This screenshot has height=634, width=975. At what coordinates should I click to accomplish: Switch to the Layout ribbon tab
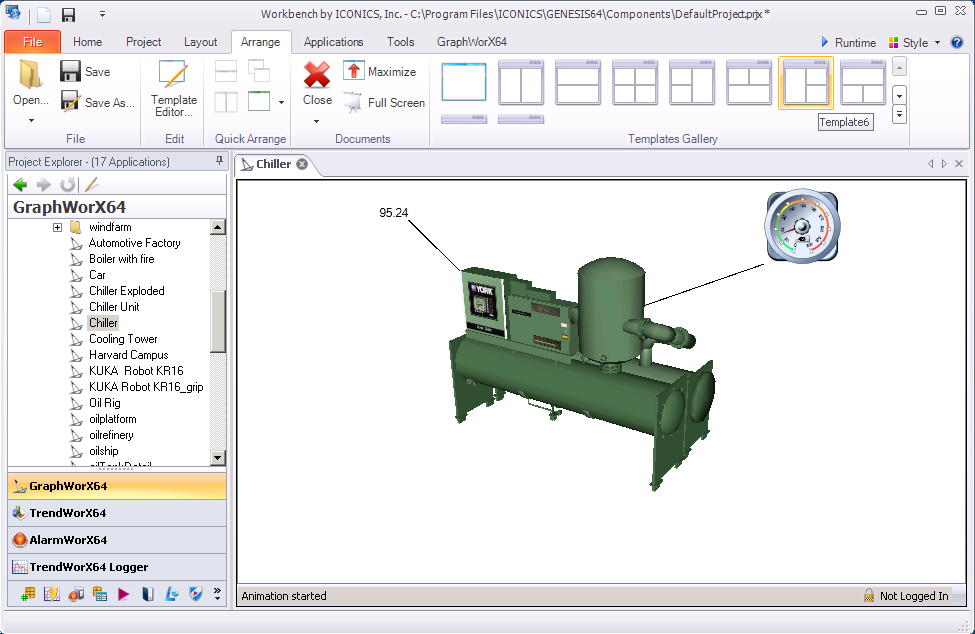click(200, 42)
